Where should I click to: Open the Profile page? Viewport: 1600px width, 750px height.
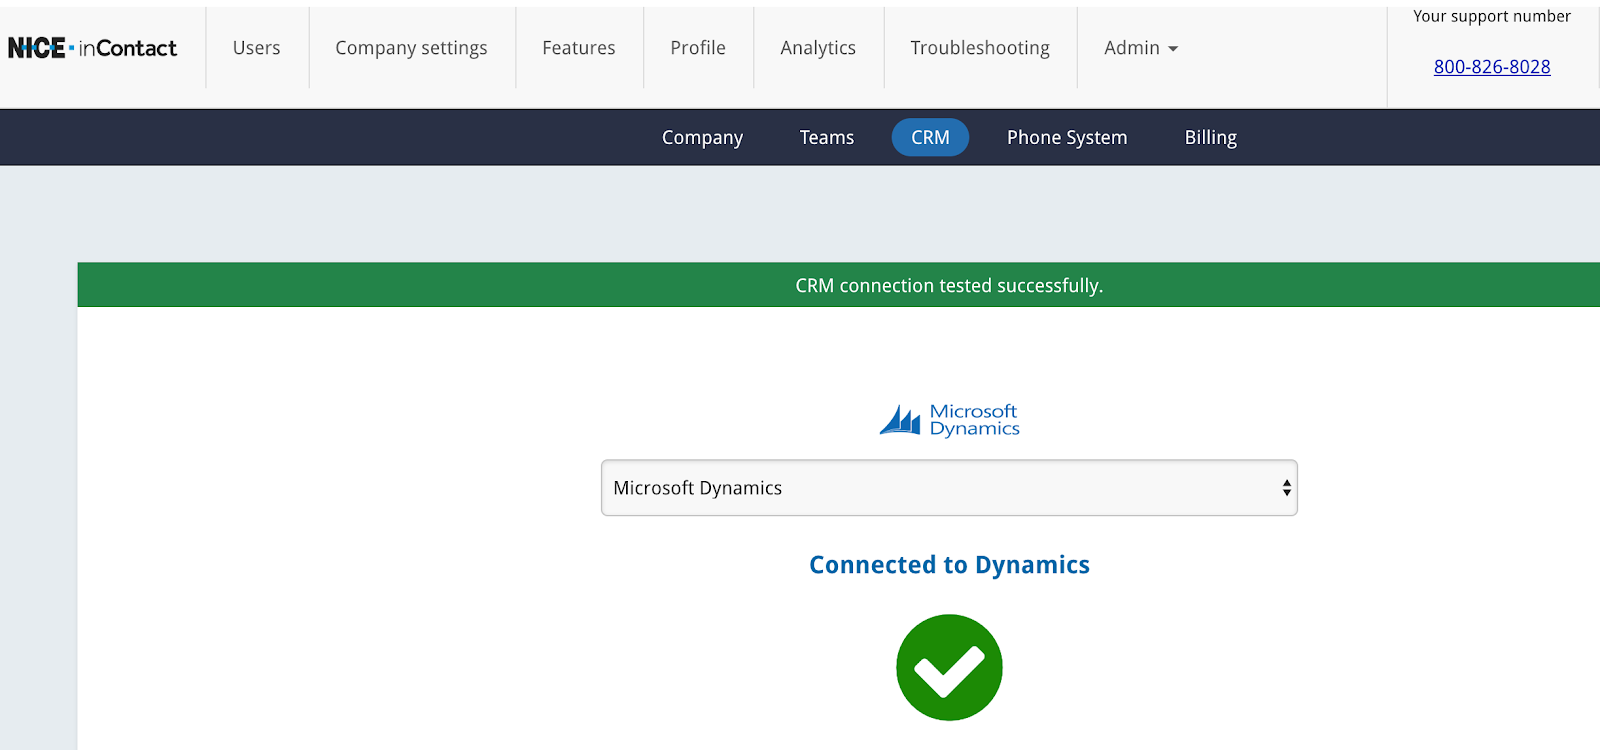click(x=698, y=48)
